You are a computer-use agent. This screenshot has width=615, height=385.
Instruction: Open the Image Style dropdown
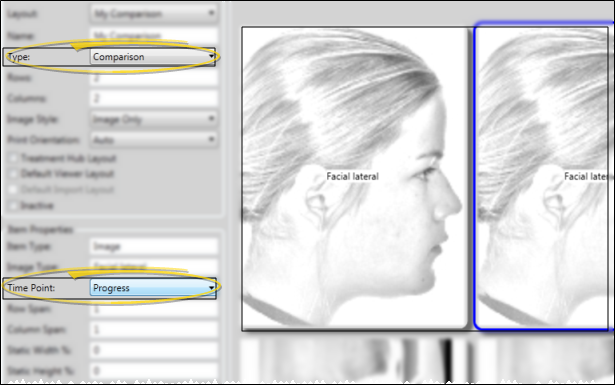(x=154, y=119)
